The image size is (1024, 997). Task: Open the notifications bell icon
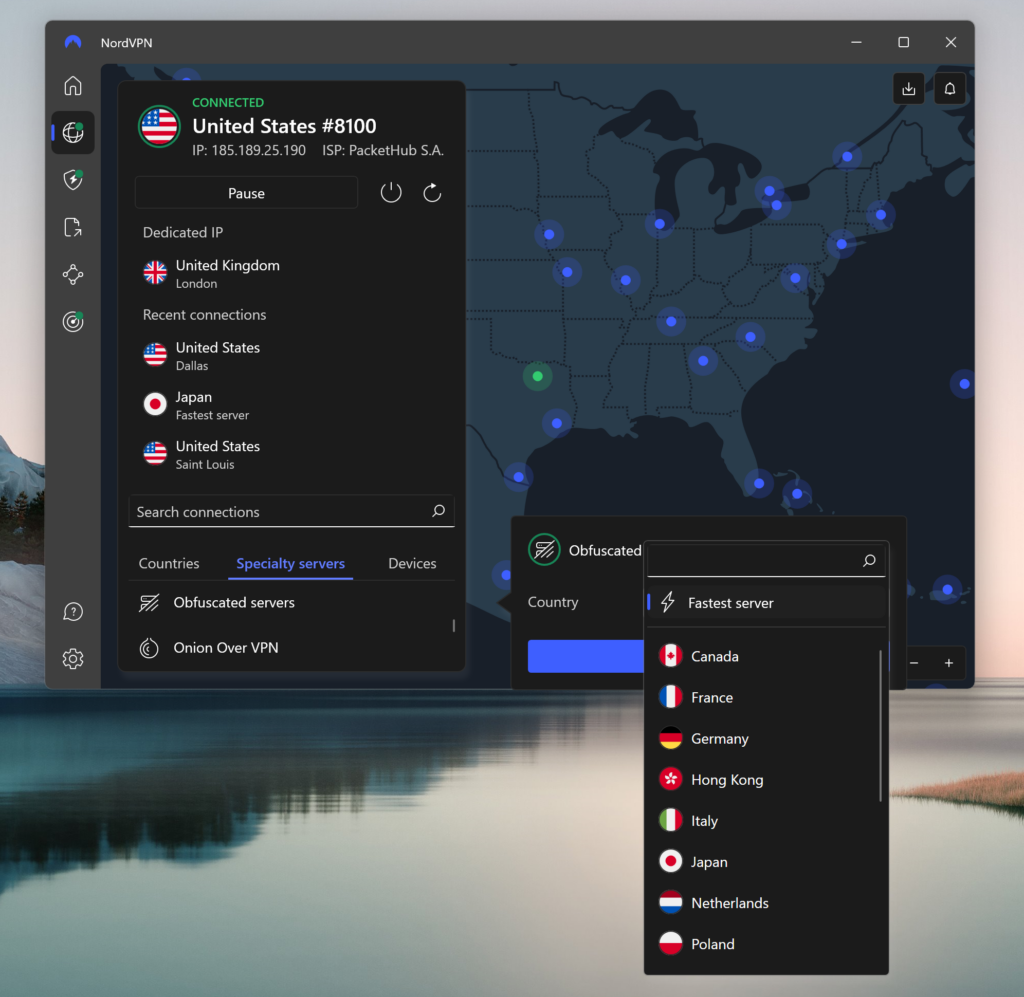tap(950, 89)
